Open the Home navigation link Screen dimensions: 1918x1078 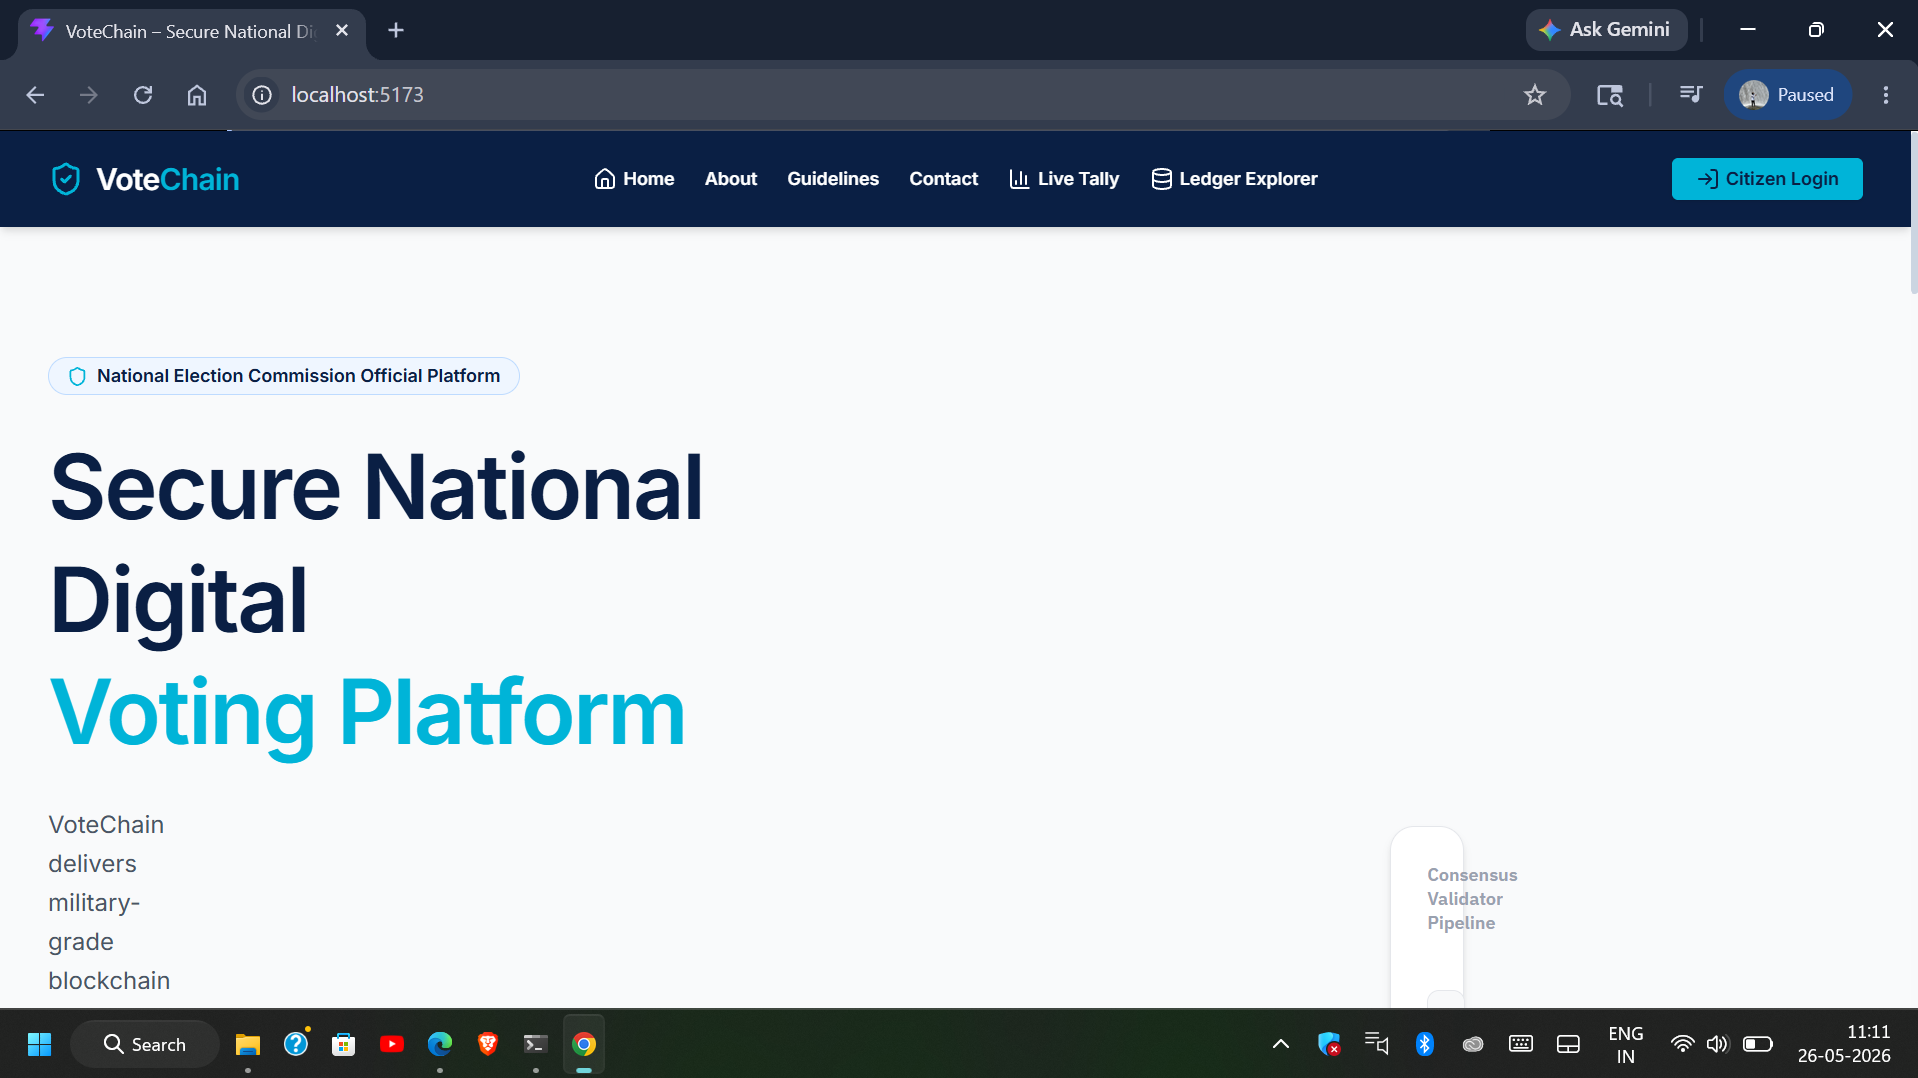(x=634, y=179)
